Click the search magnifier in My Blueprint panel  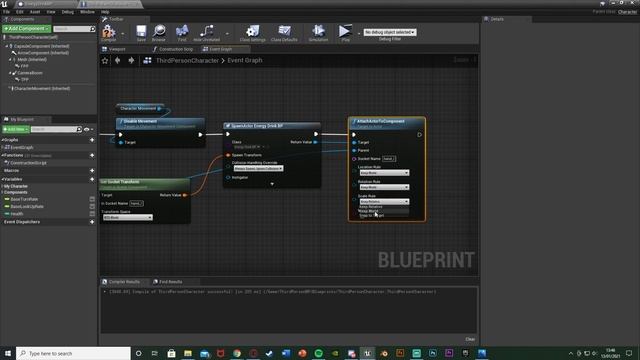pos(79,129)
